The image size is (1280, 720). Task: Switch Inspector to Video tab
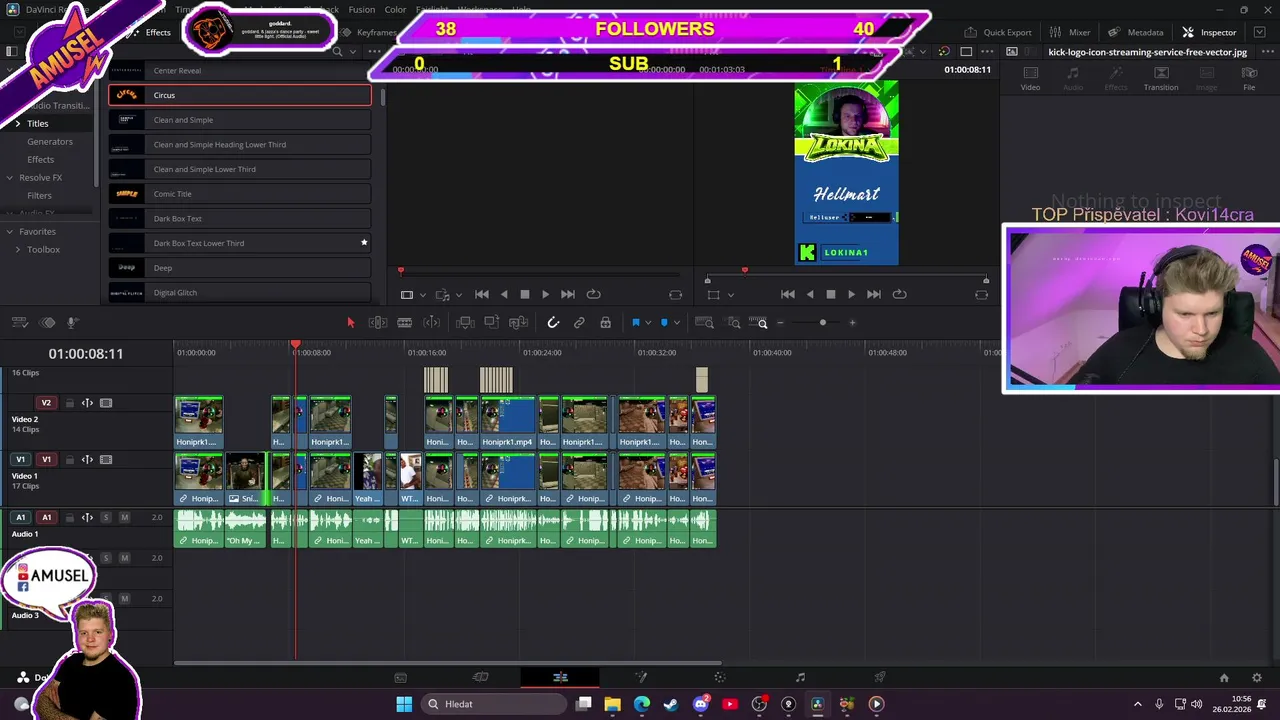pyautogui.click(x=1030, y=78)
